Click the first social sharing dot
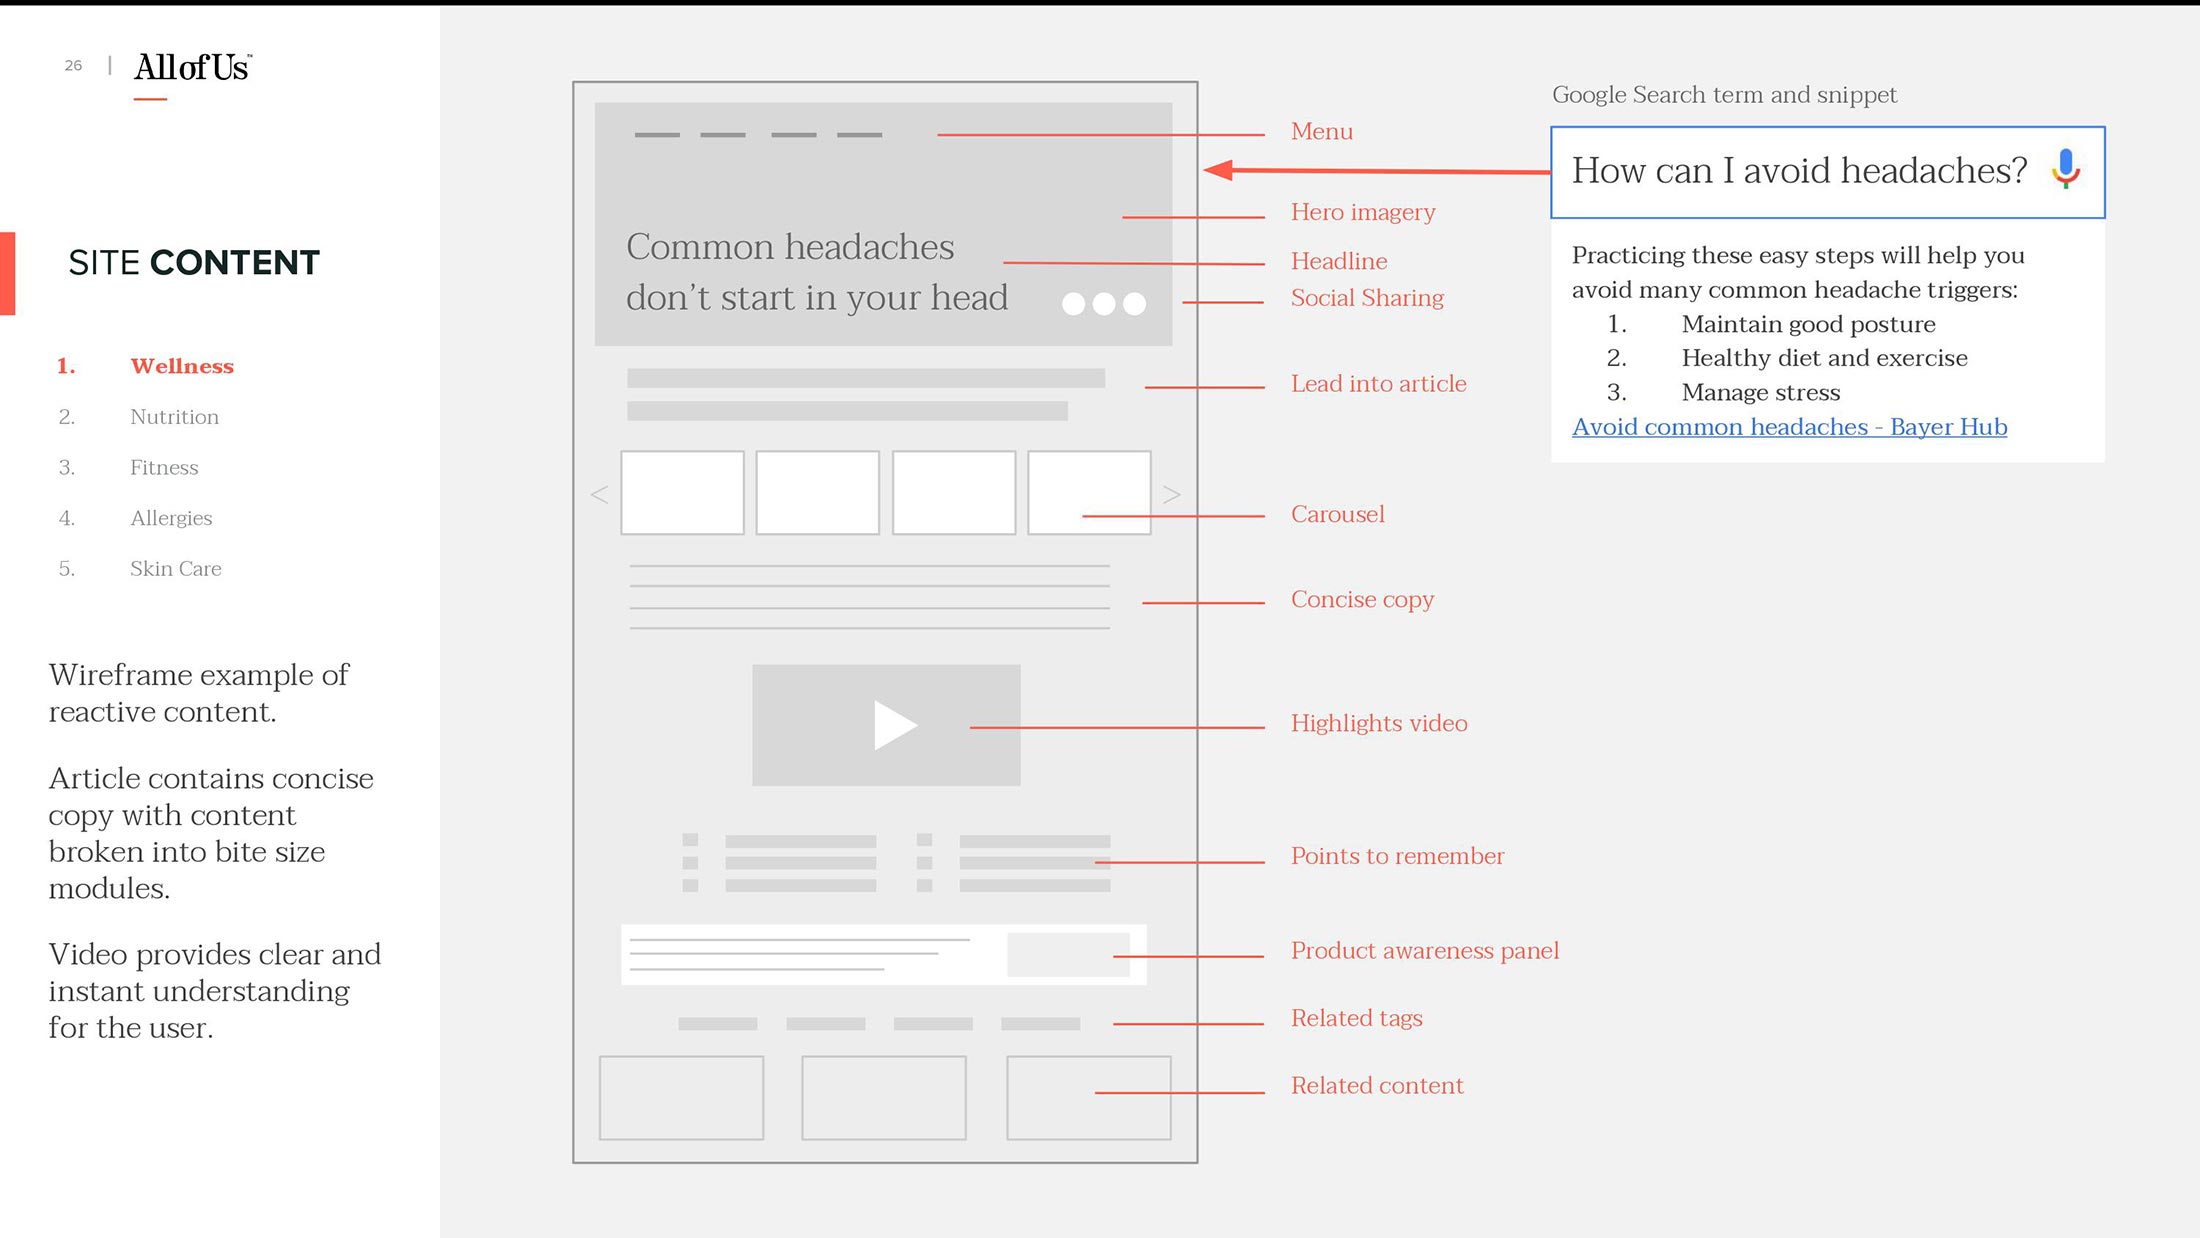 click(1073, 304)
